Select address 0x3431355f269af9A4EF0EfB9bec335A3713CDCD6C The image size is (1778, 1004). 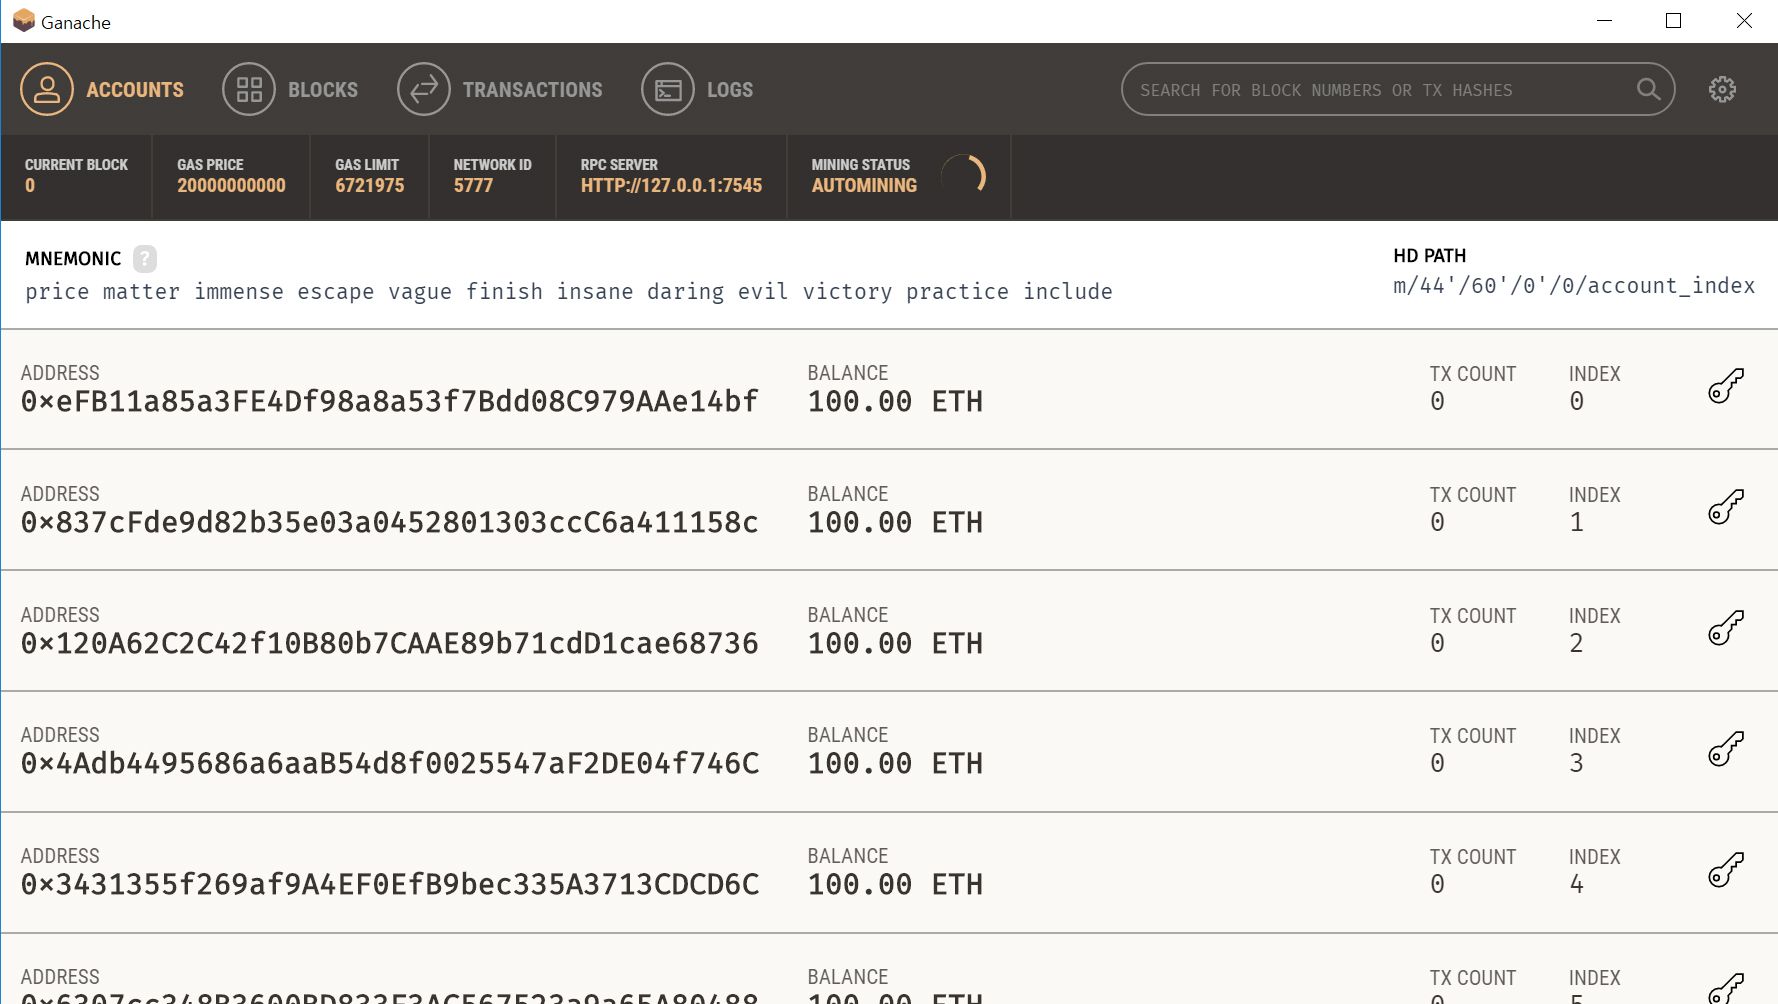390,885
